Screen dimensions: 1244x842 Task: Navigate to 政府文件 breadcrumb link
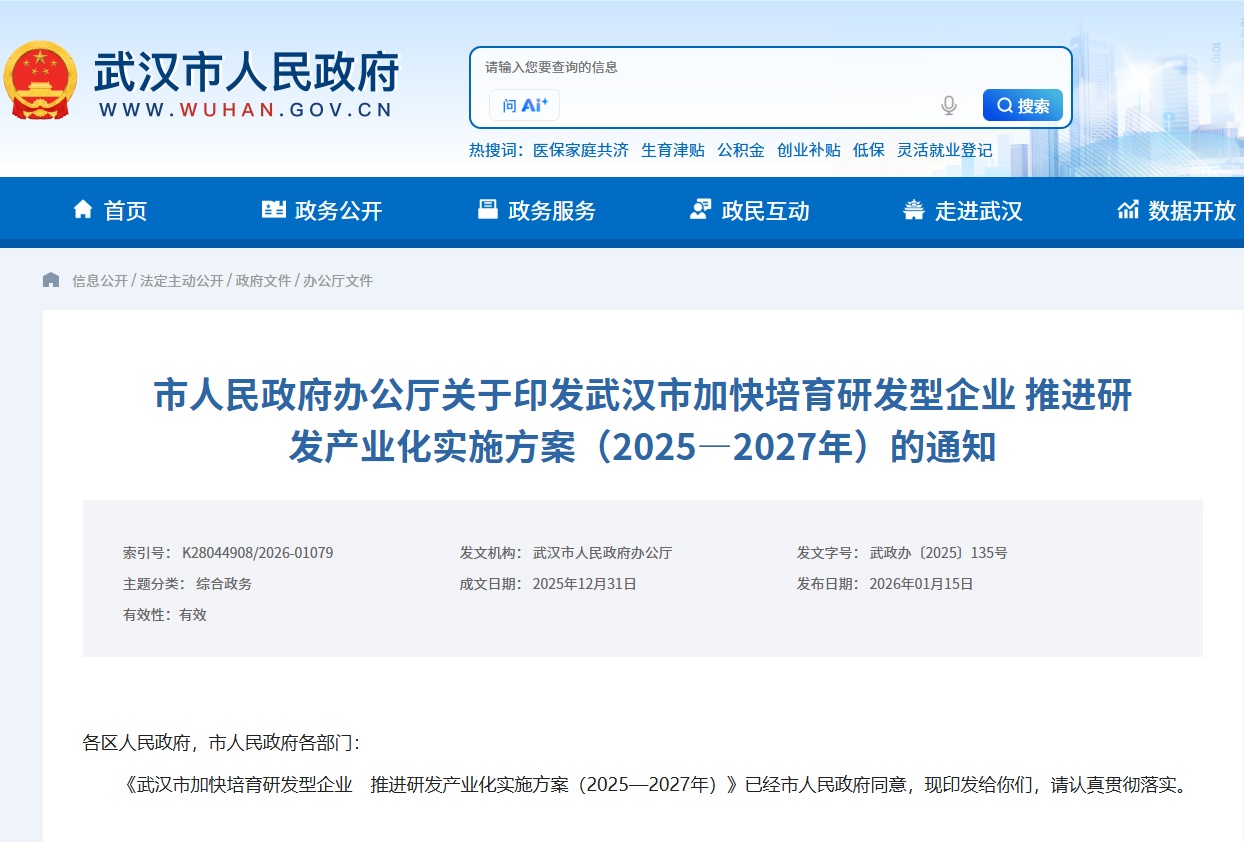pos(263,281)
